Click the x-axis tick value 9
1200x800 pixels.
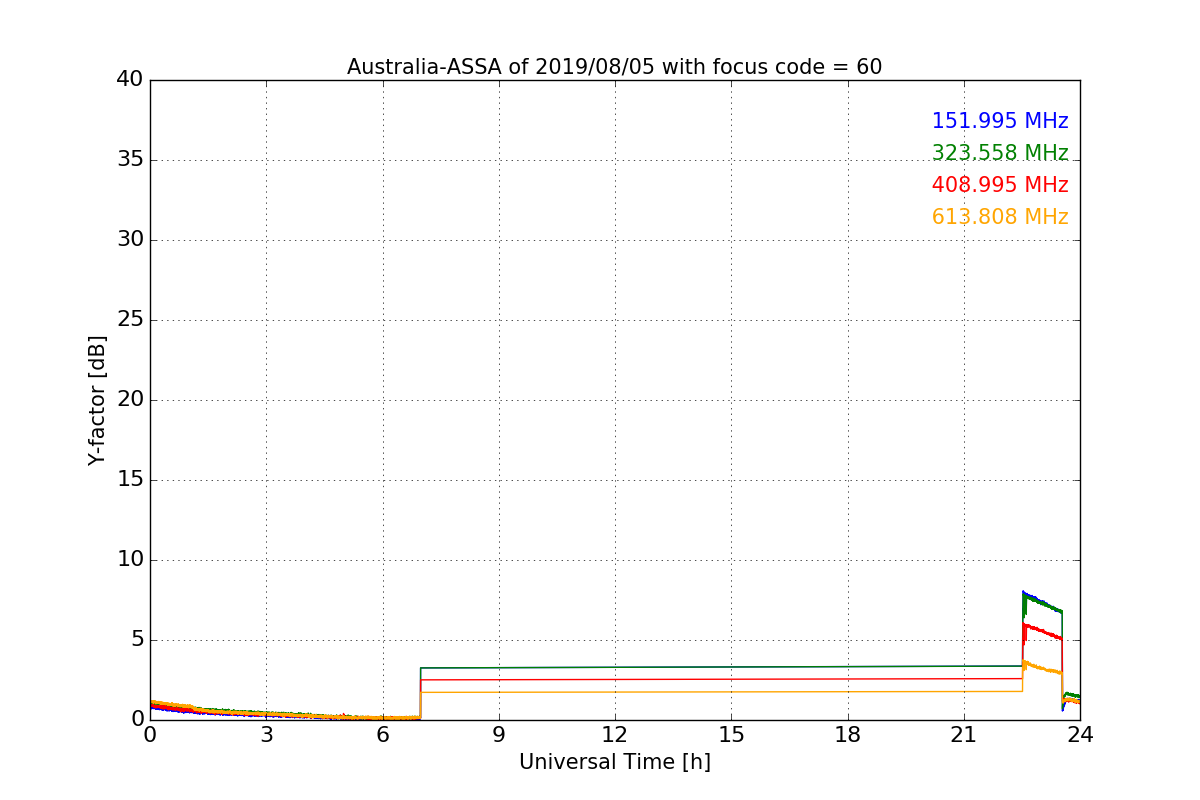(499, 735)
